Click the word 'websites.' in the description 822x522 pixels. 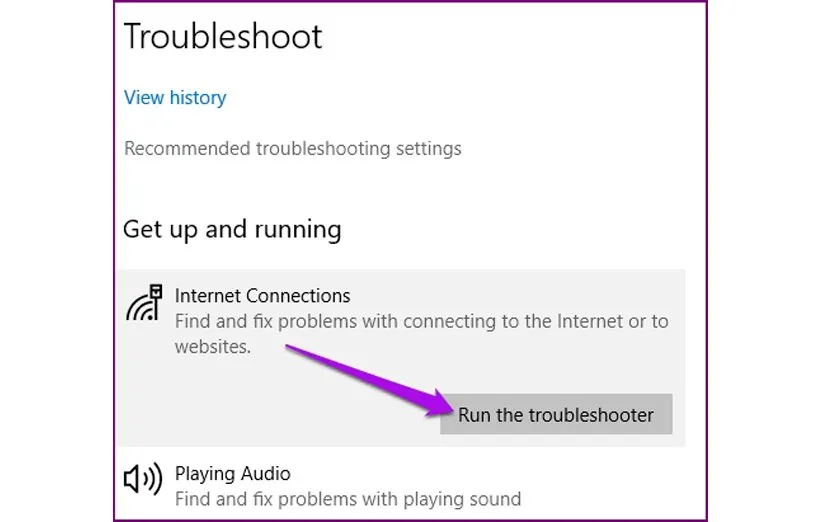pyautogui.click(x=213, y=347)
